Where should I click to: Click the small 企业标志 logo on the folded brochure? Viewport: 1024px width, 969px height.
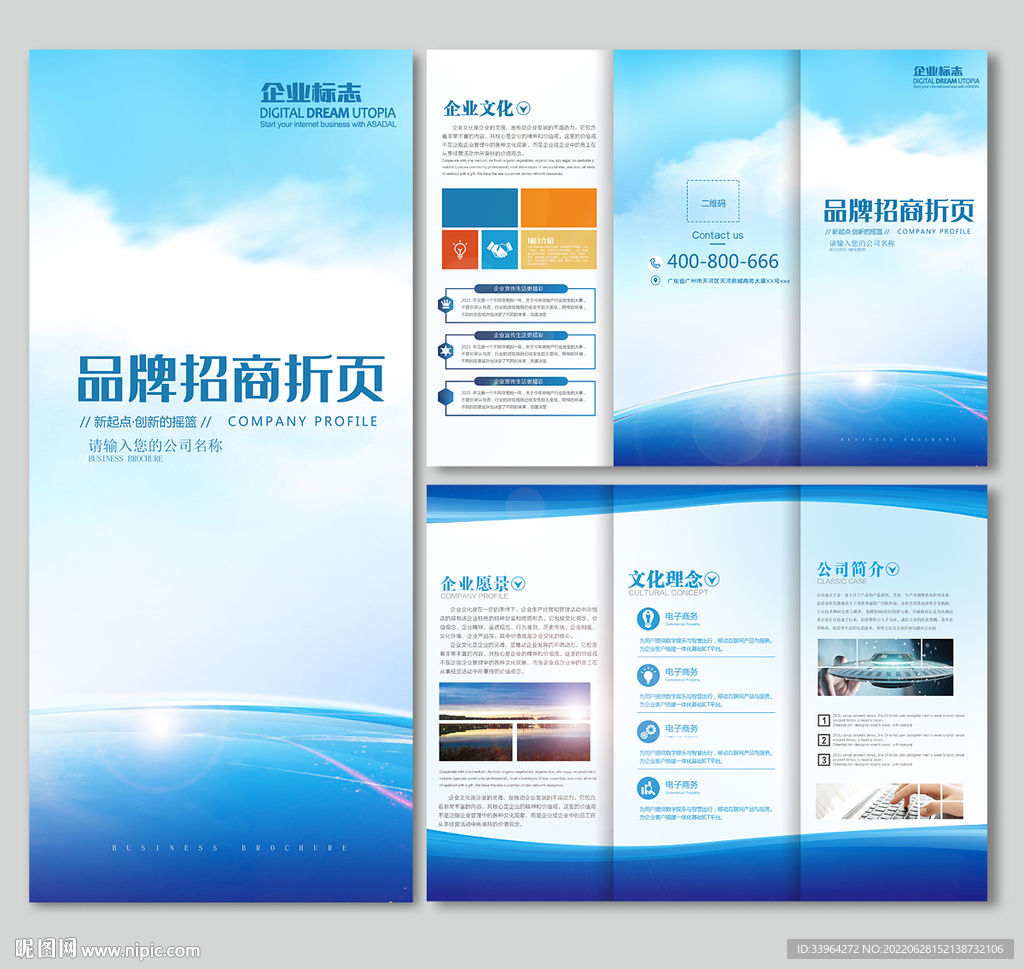point(938,71)
